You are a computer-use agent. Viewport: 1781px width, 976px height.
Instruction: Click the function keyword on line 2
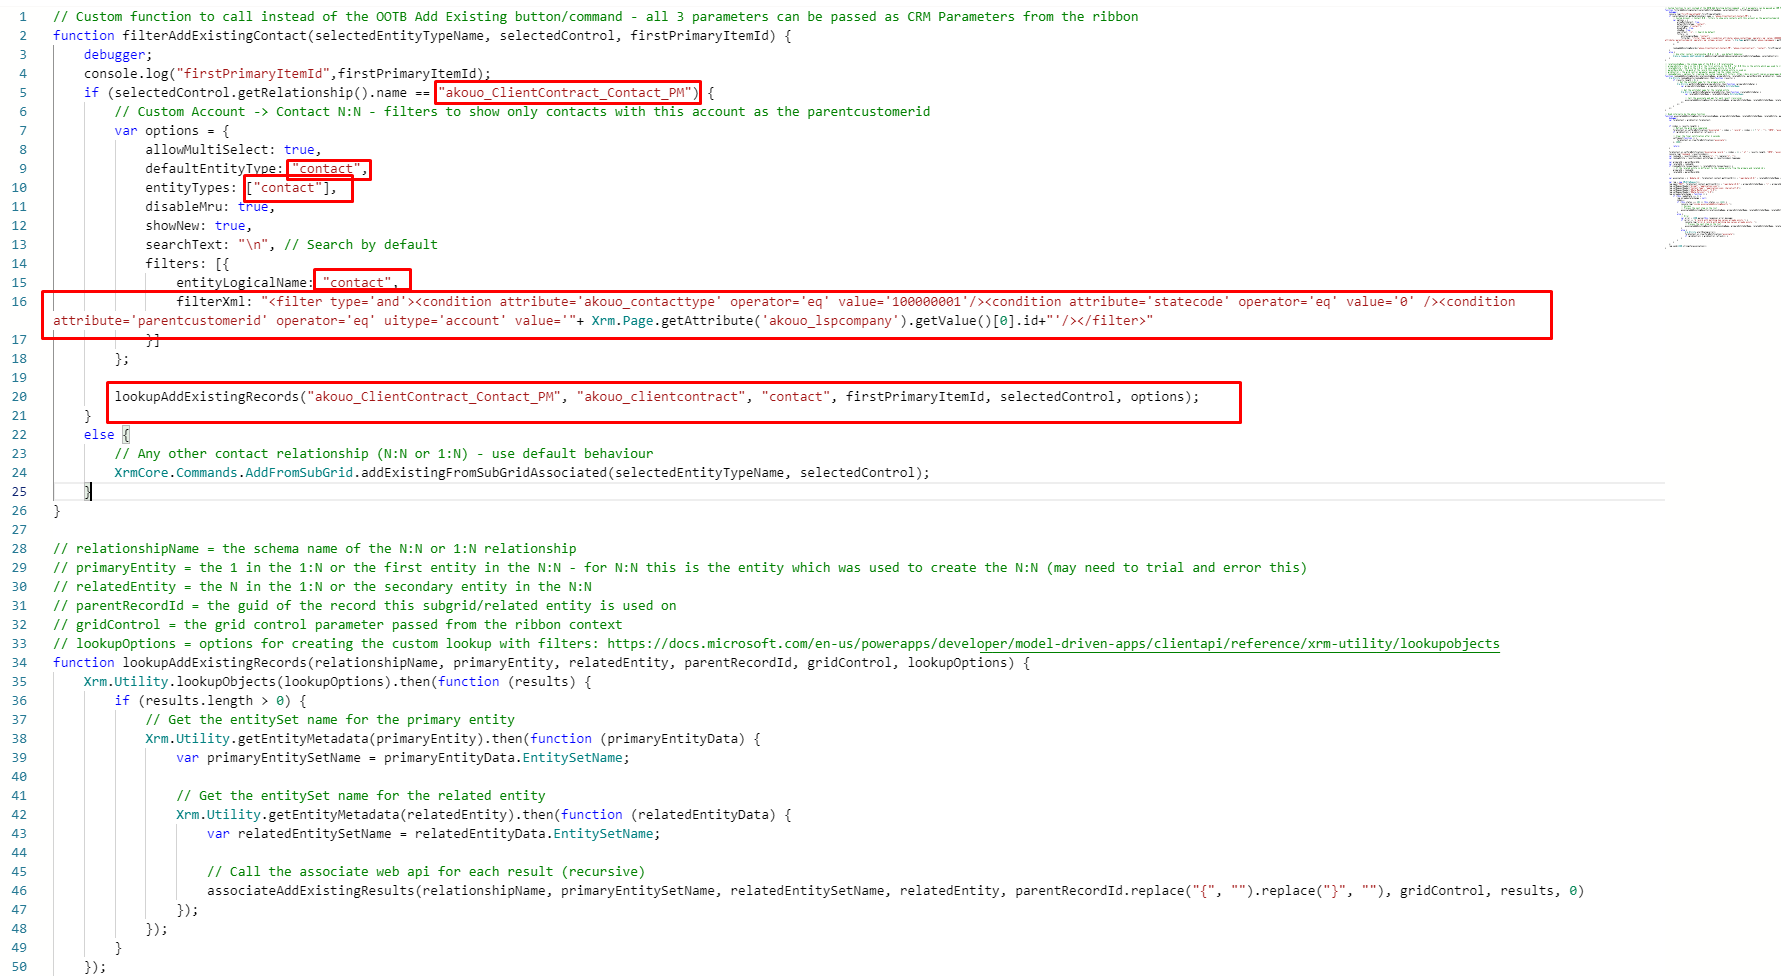(83, 35)
